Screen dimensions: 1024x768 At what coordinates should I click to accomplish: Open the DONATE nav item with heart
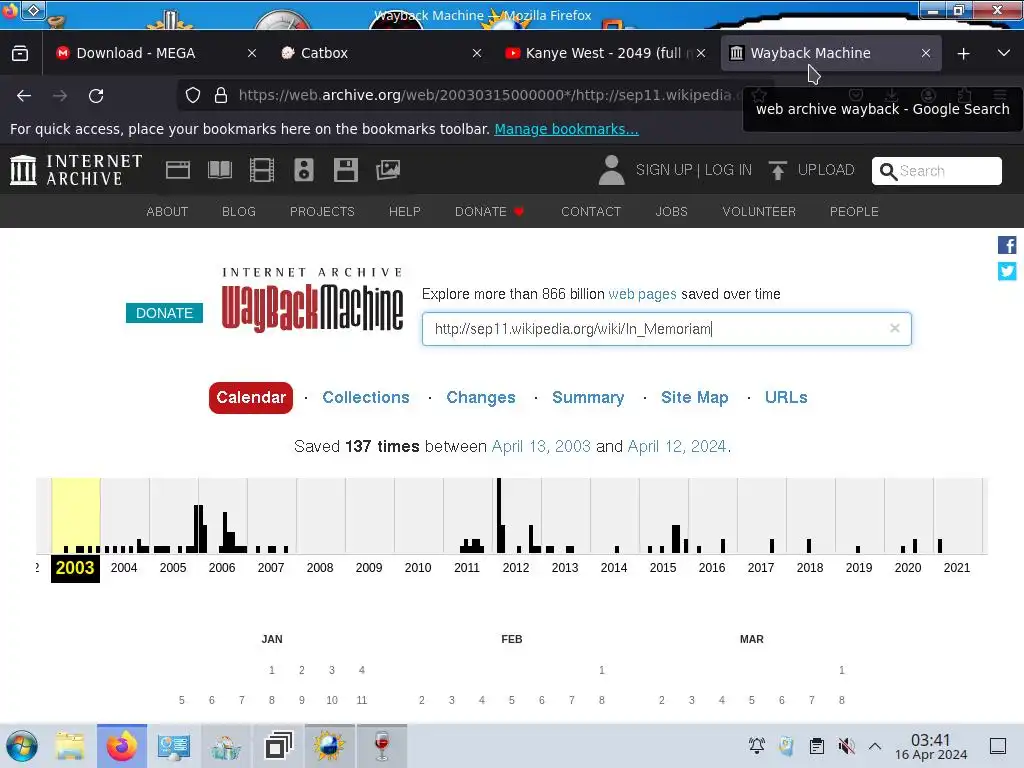(x=489, y=212)
